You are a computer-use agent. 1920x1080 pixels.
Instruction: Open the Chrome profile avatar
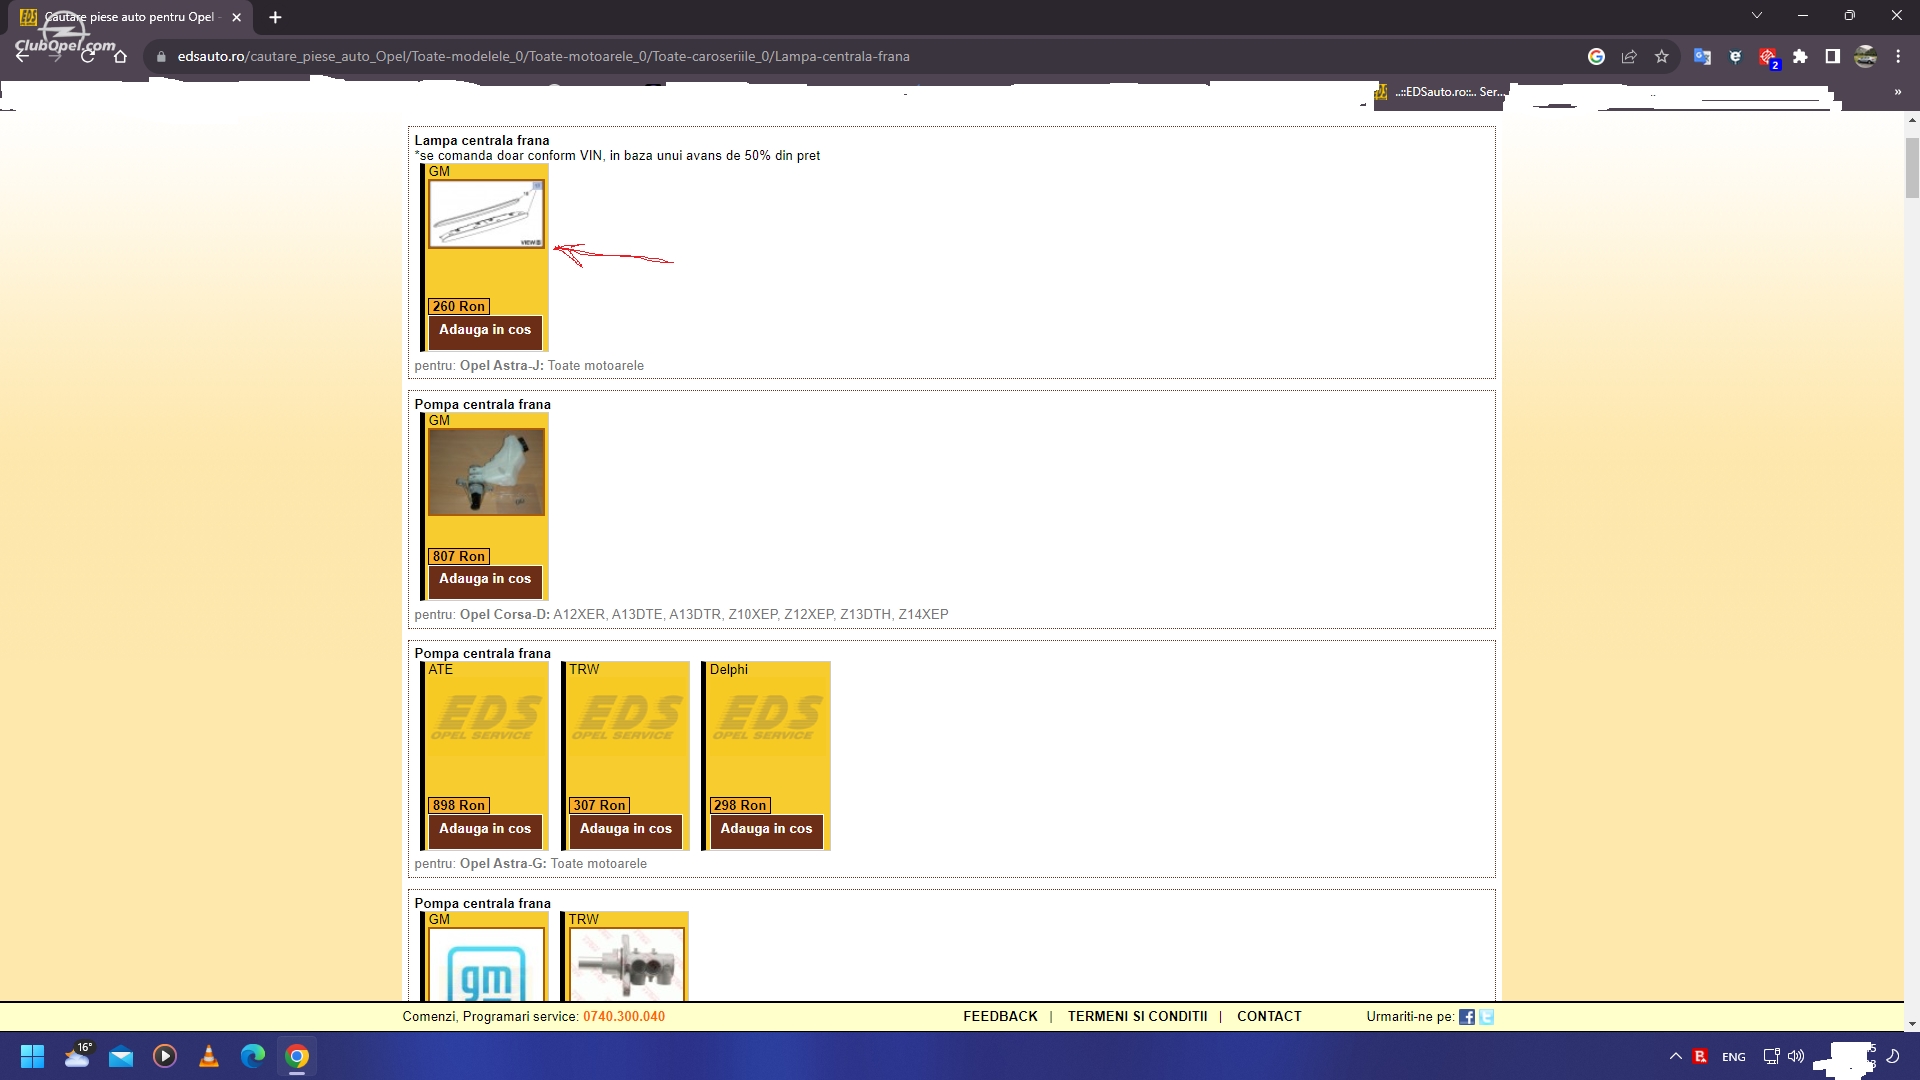coord(1865,57)
